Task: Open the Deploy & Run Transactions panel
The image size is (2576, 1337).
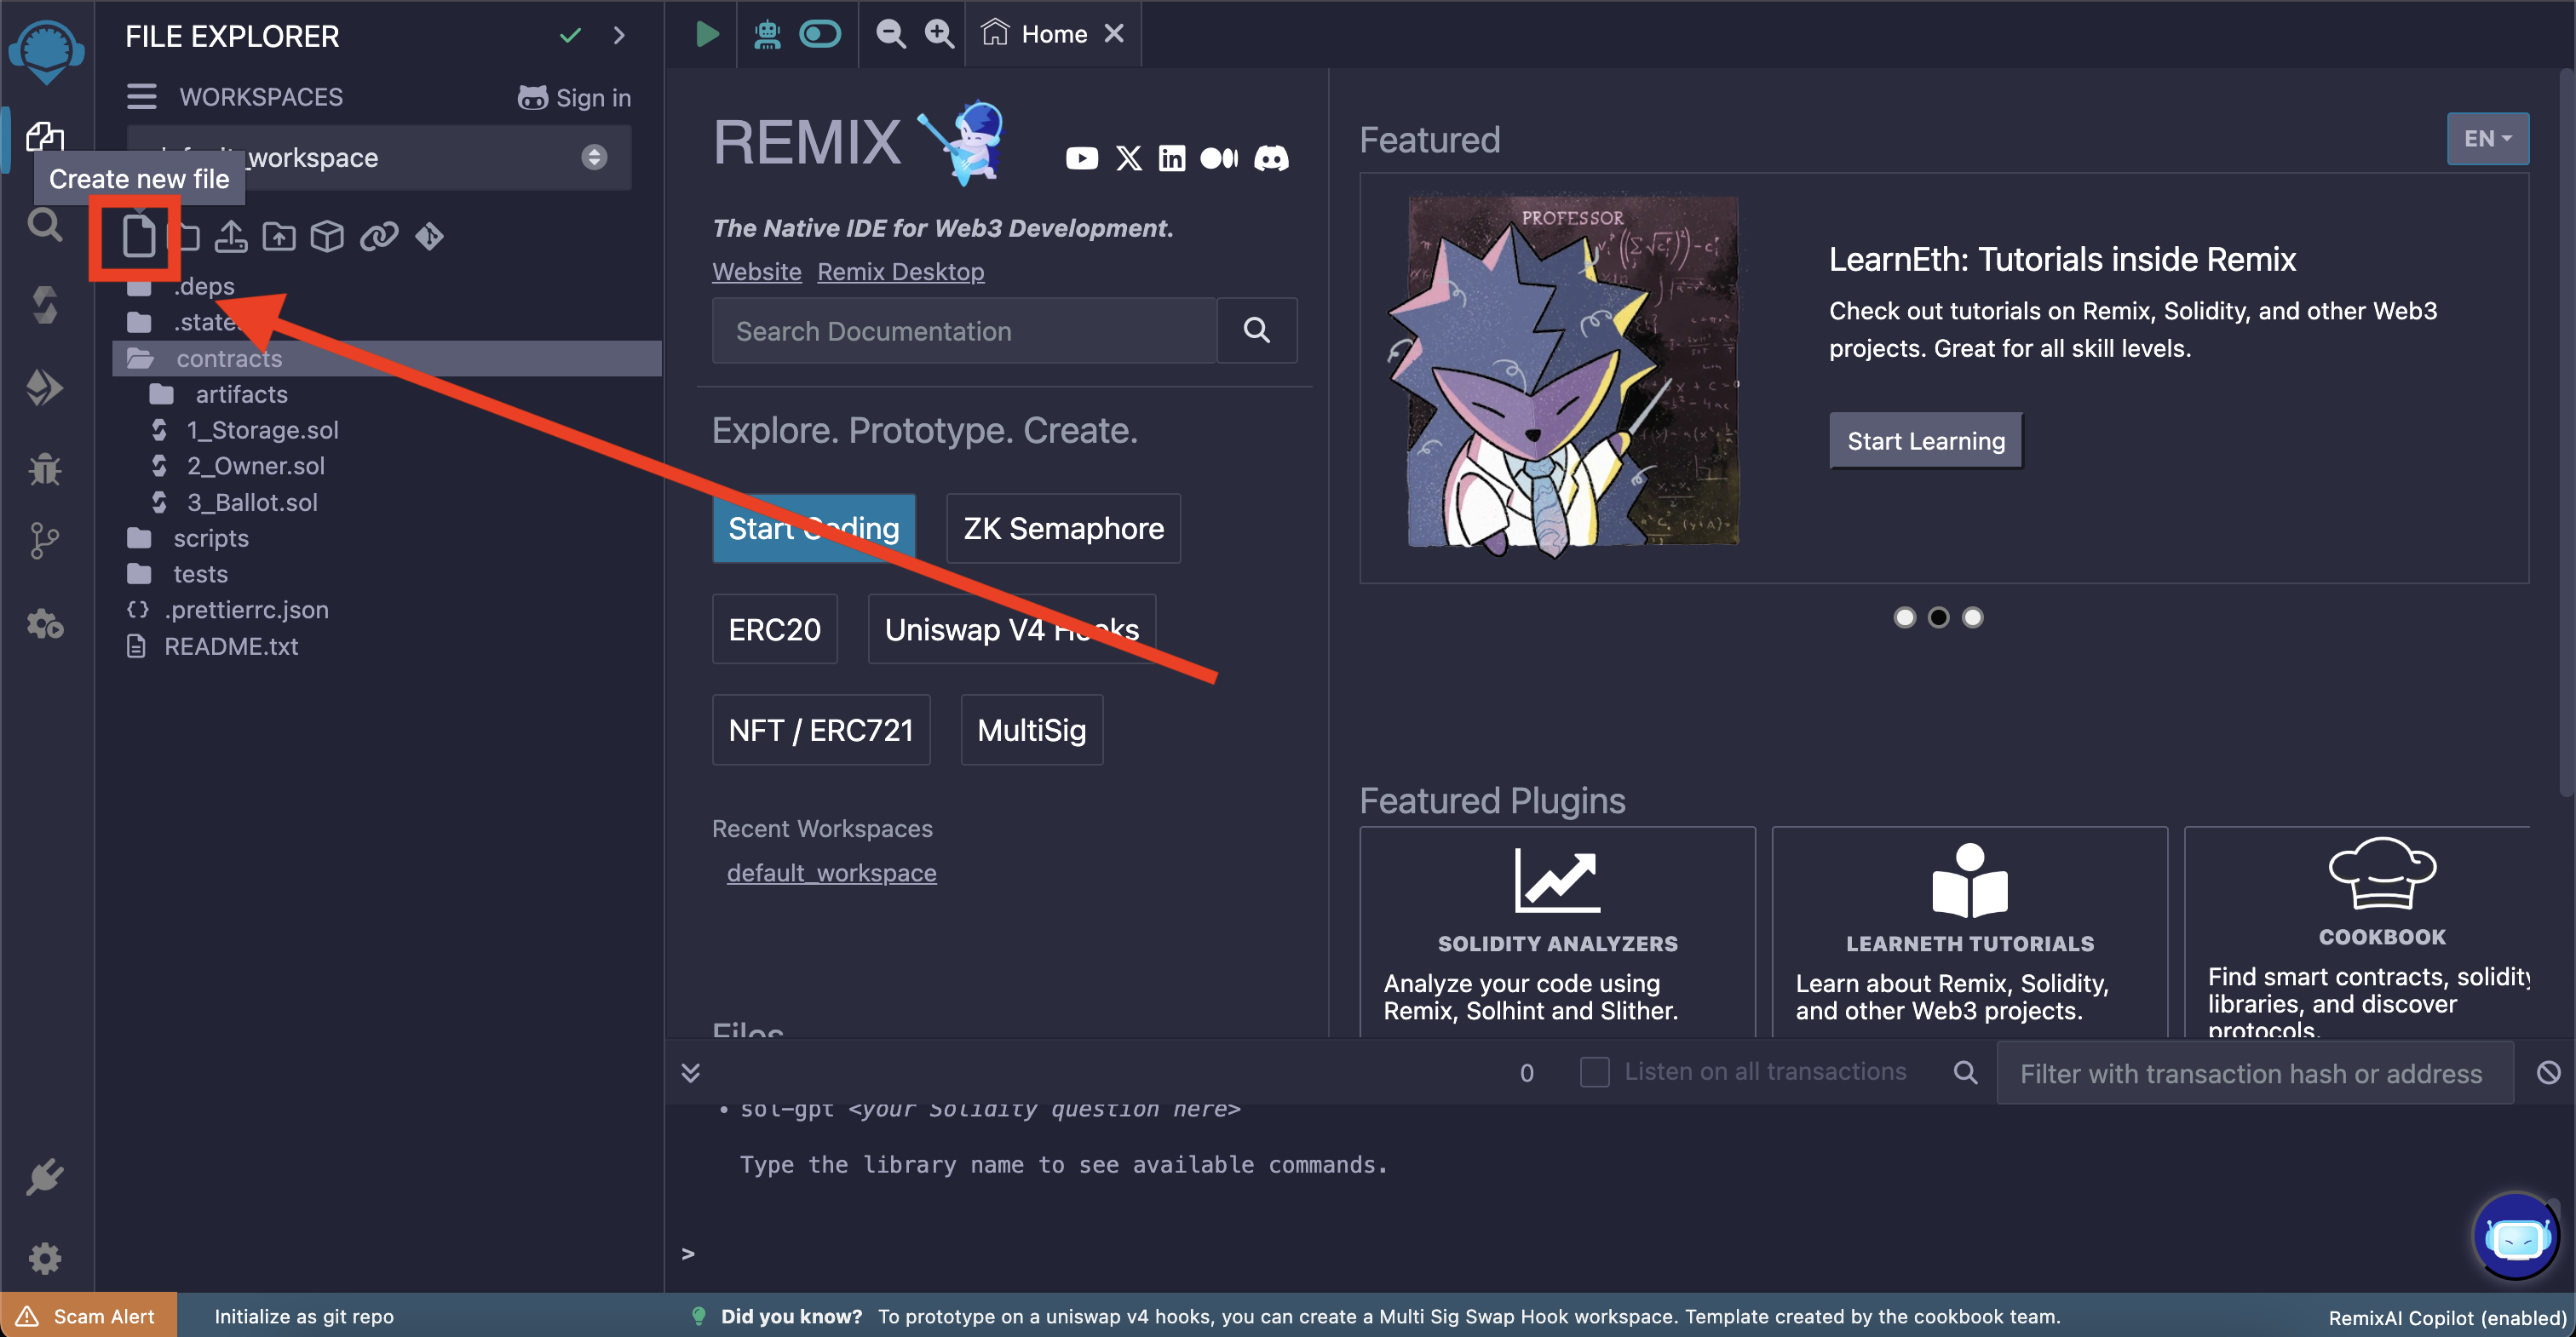Action: coord(45,388)
